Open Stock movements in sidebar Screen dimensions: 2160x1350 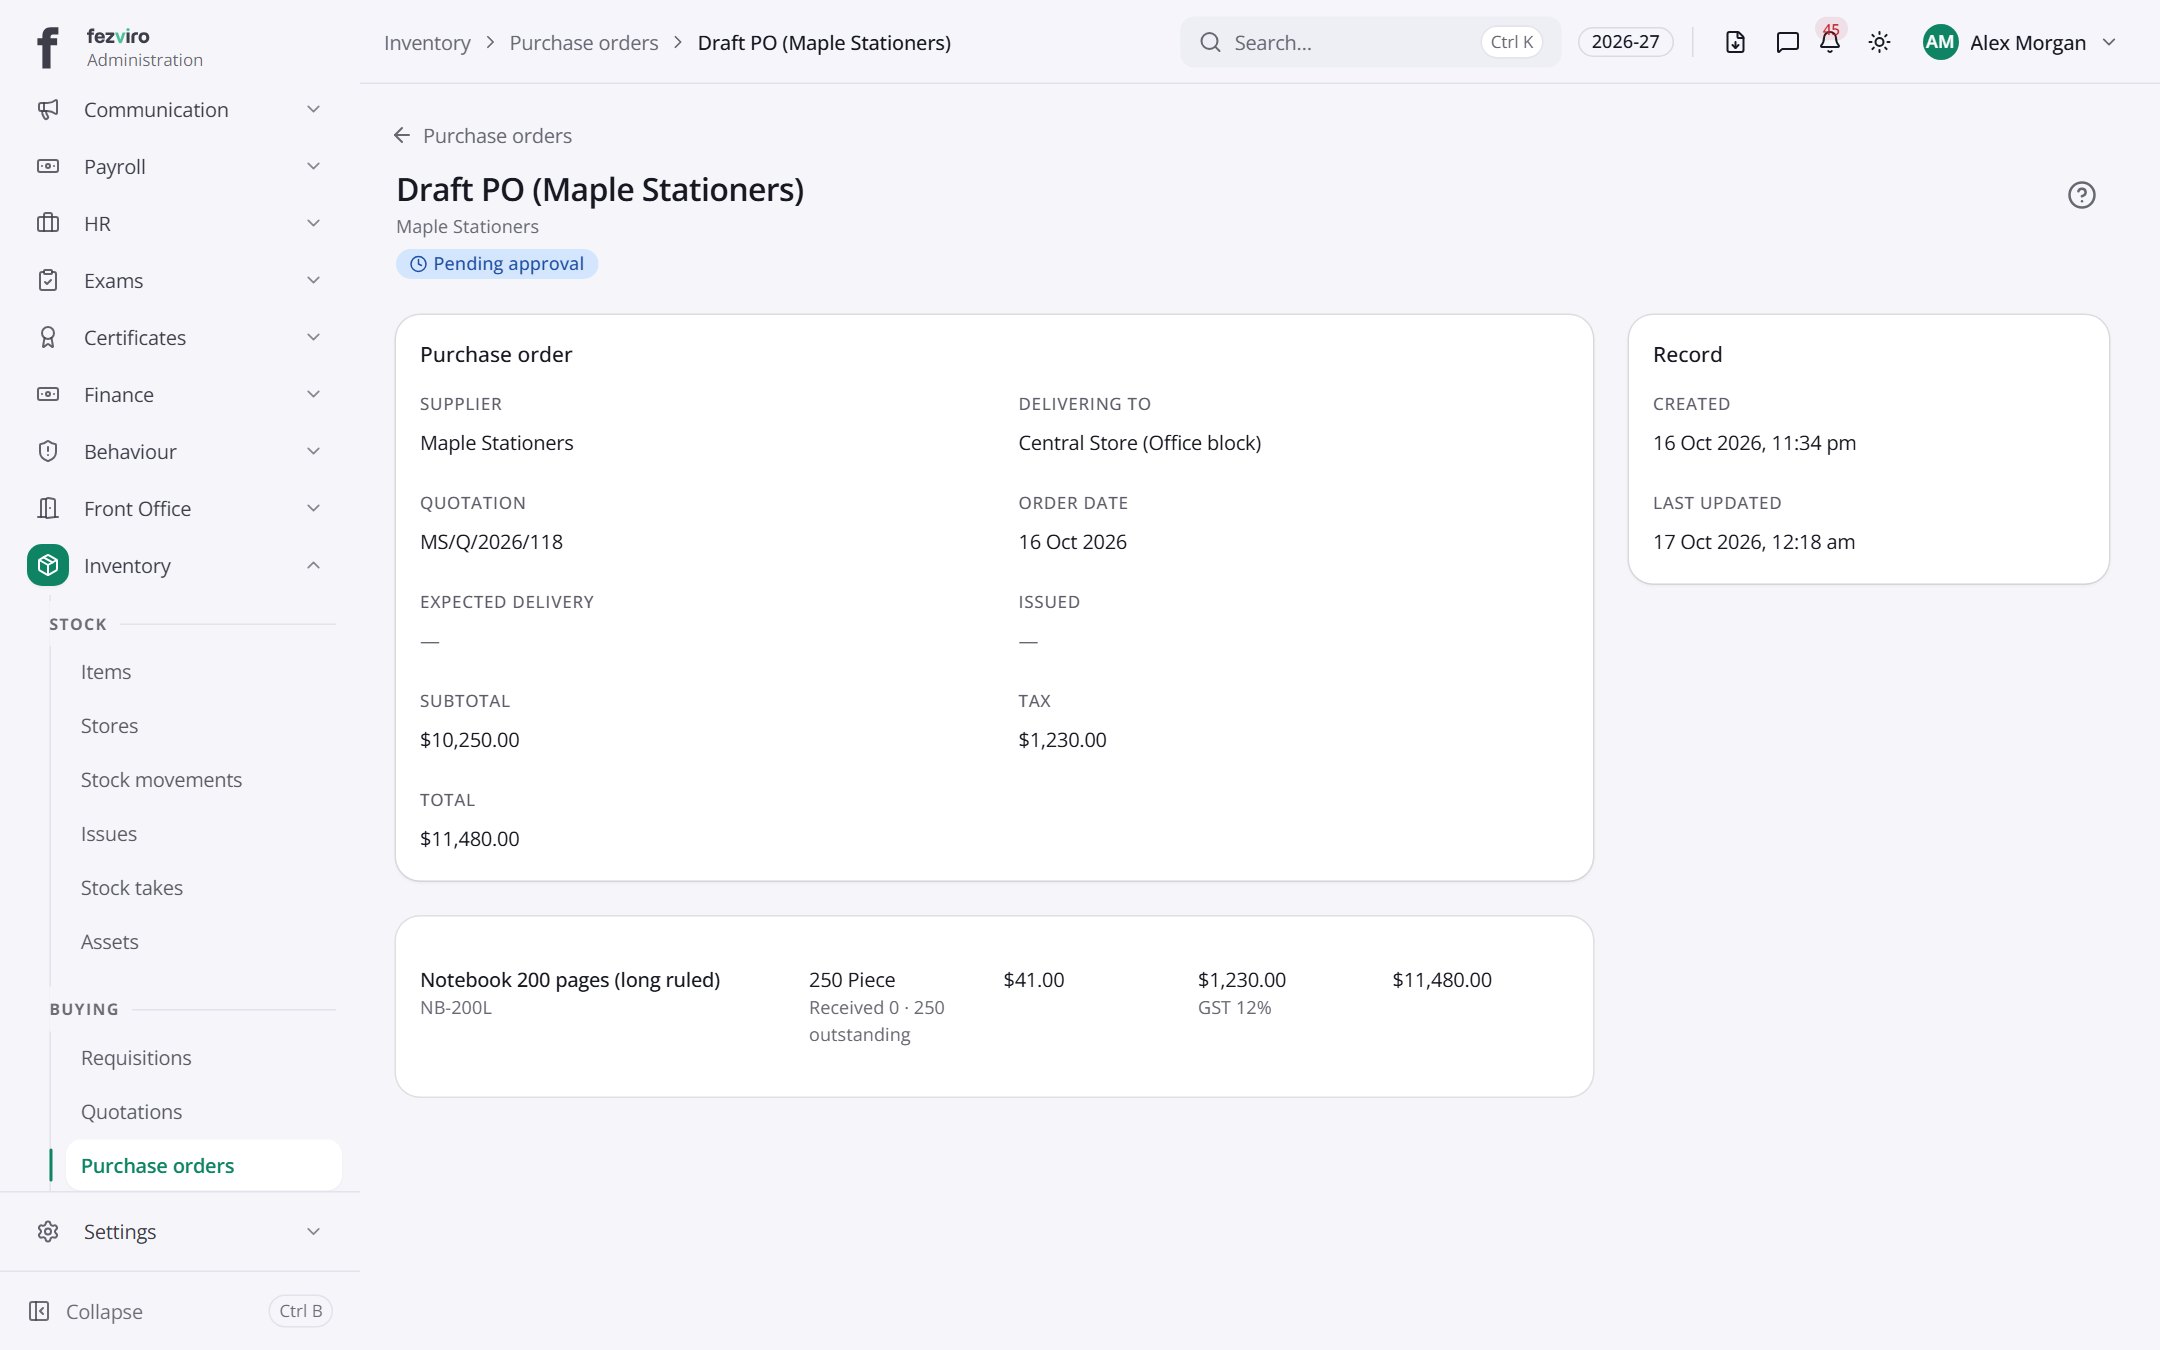(x=161, y=780)
